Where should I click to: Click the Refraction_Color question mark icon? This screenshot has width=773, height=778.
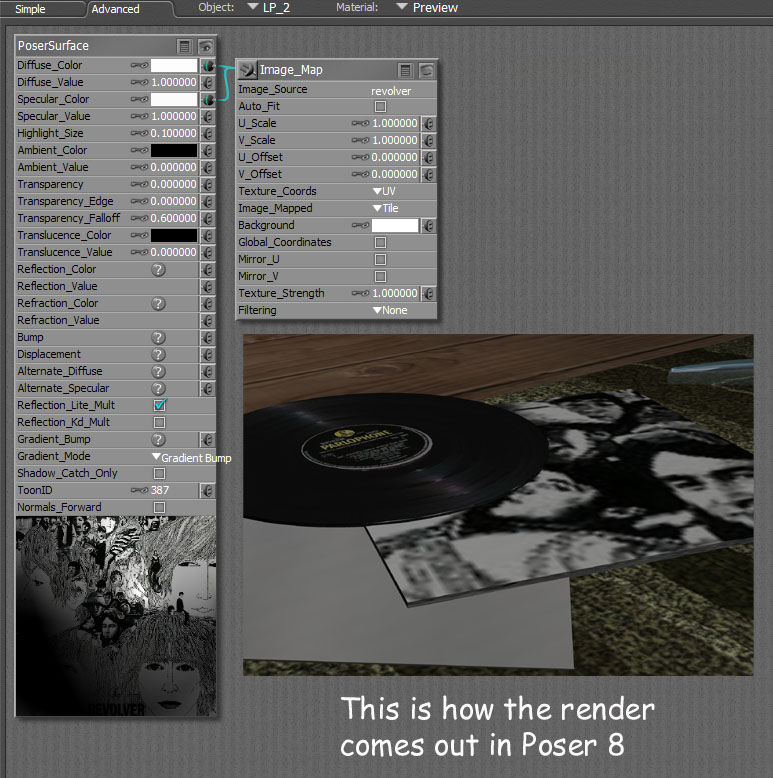[x=158, y=304]
